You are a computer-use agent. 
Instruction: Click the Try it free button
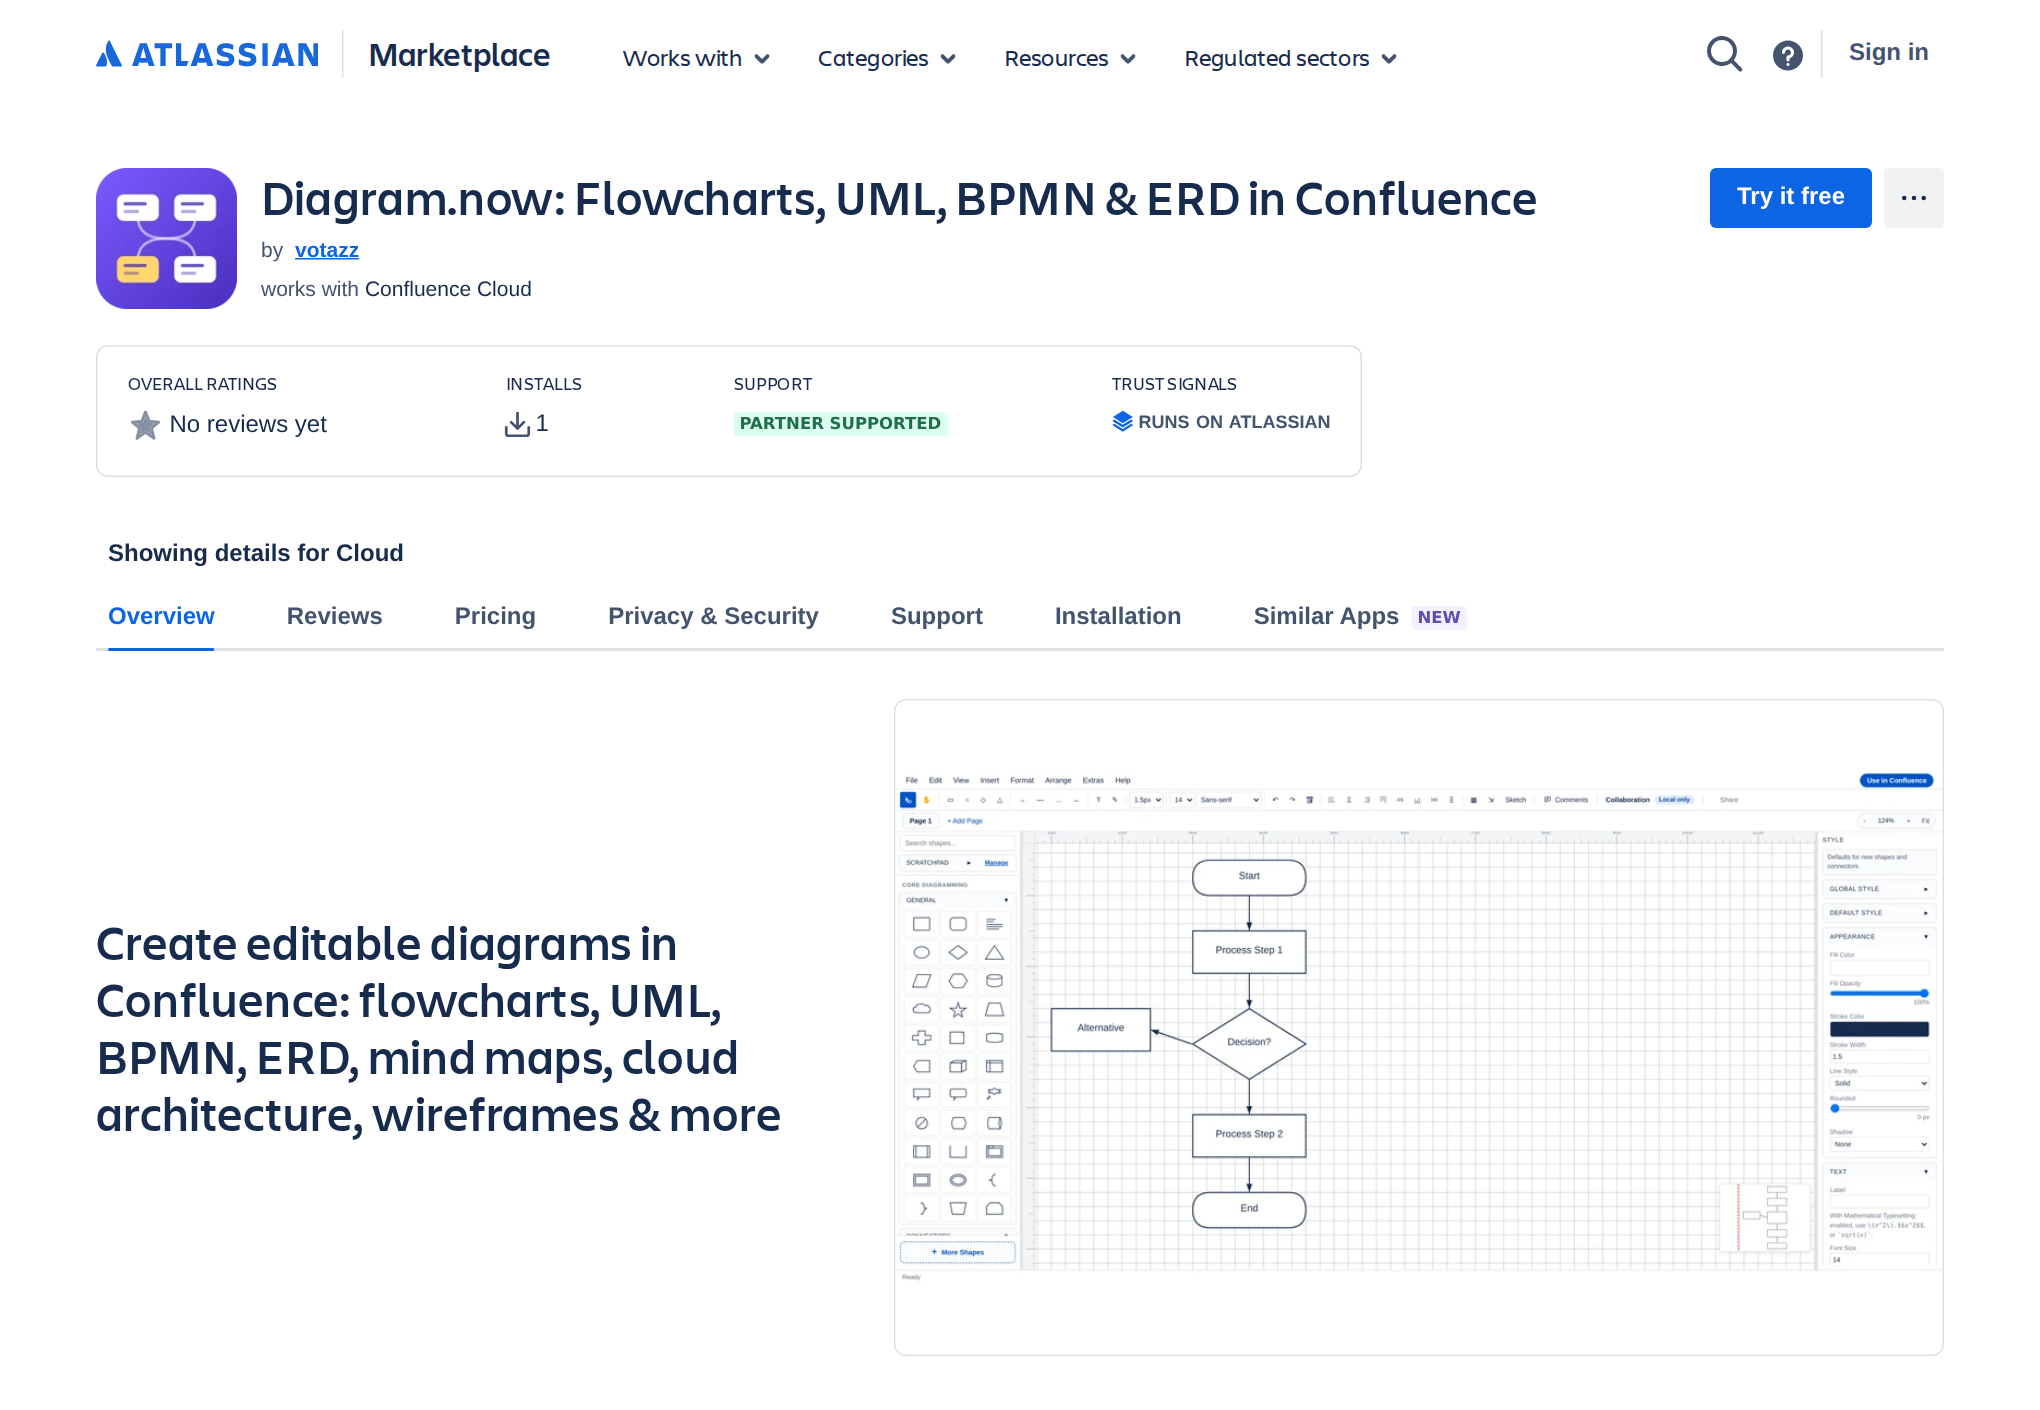[x=1790, y=198]
